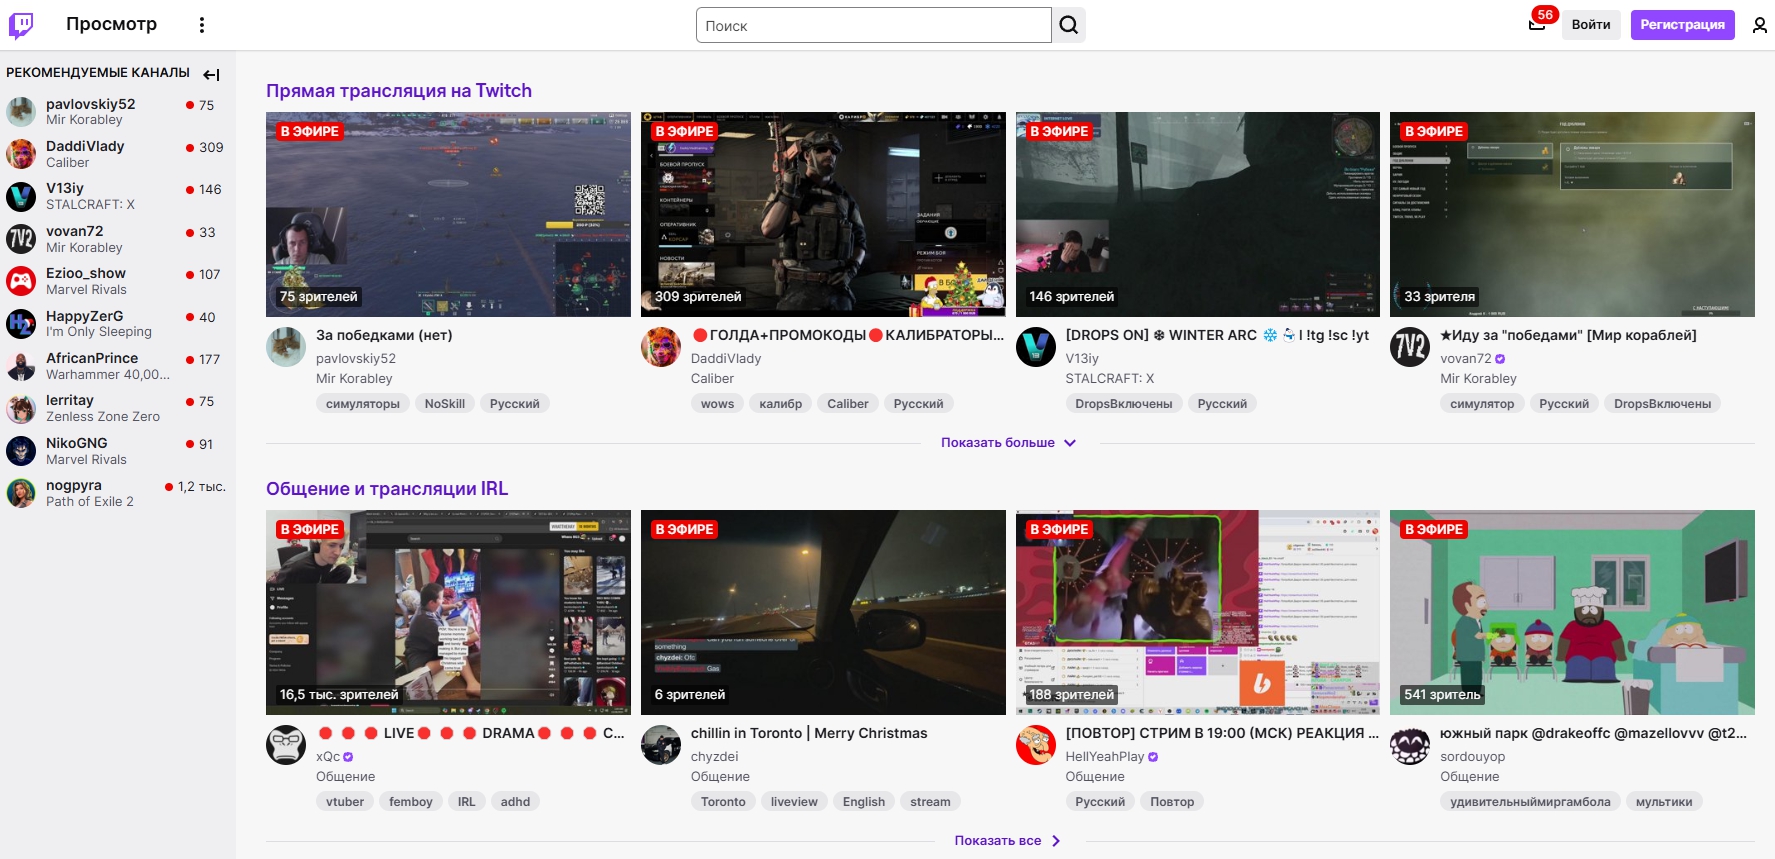Focus the Поиск search field
The image size is (1775, 859).
tap(874, 26)
